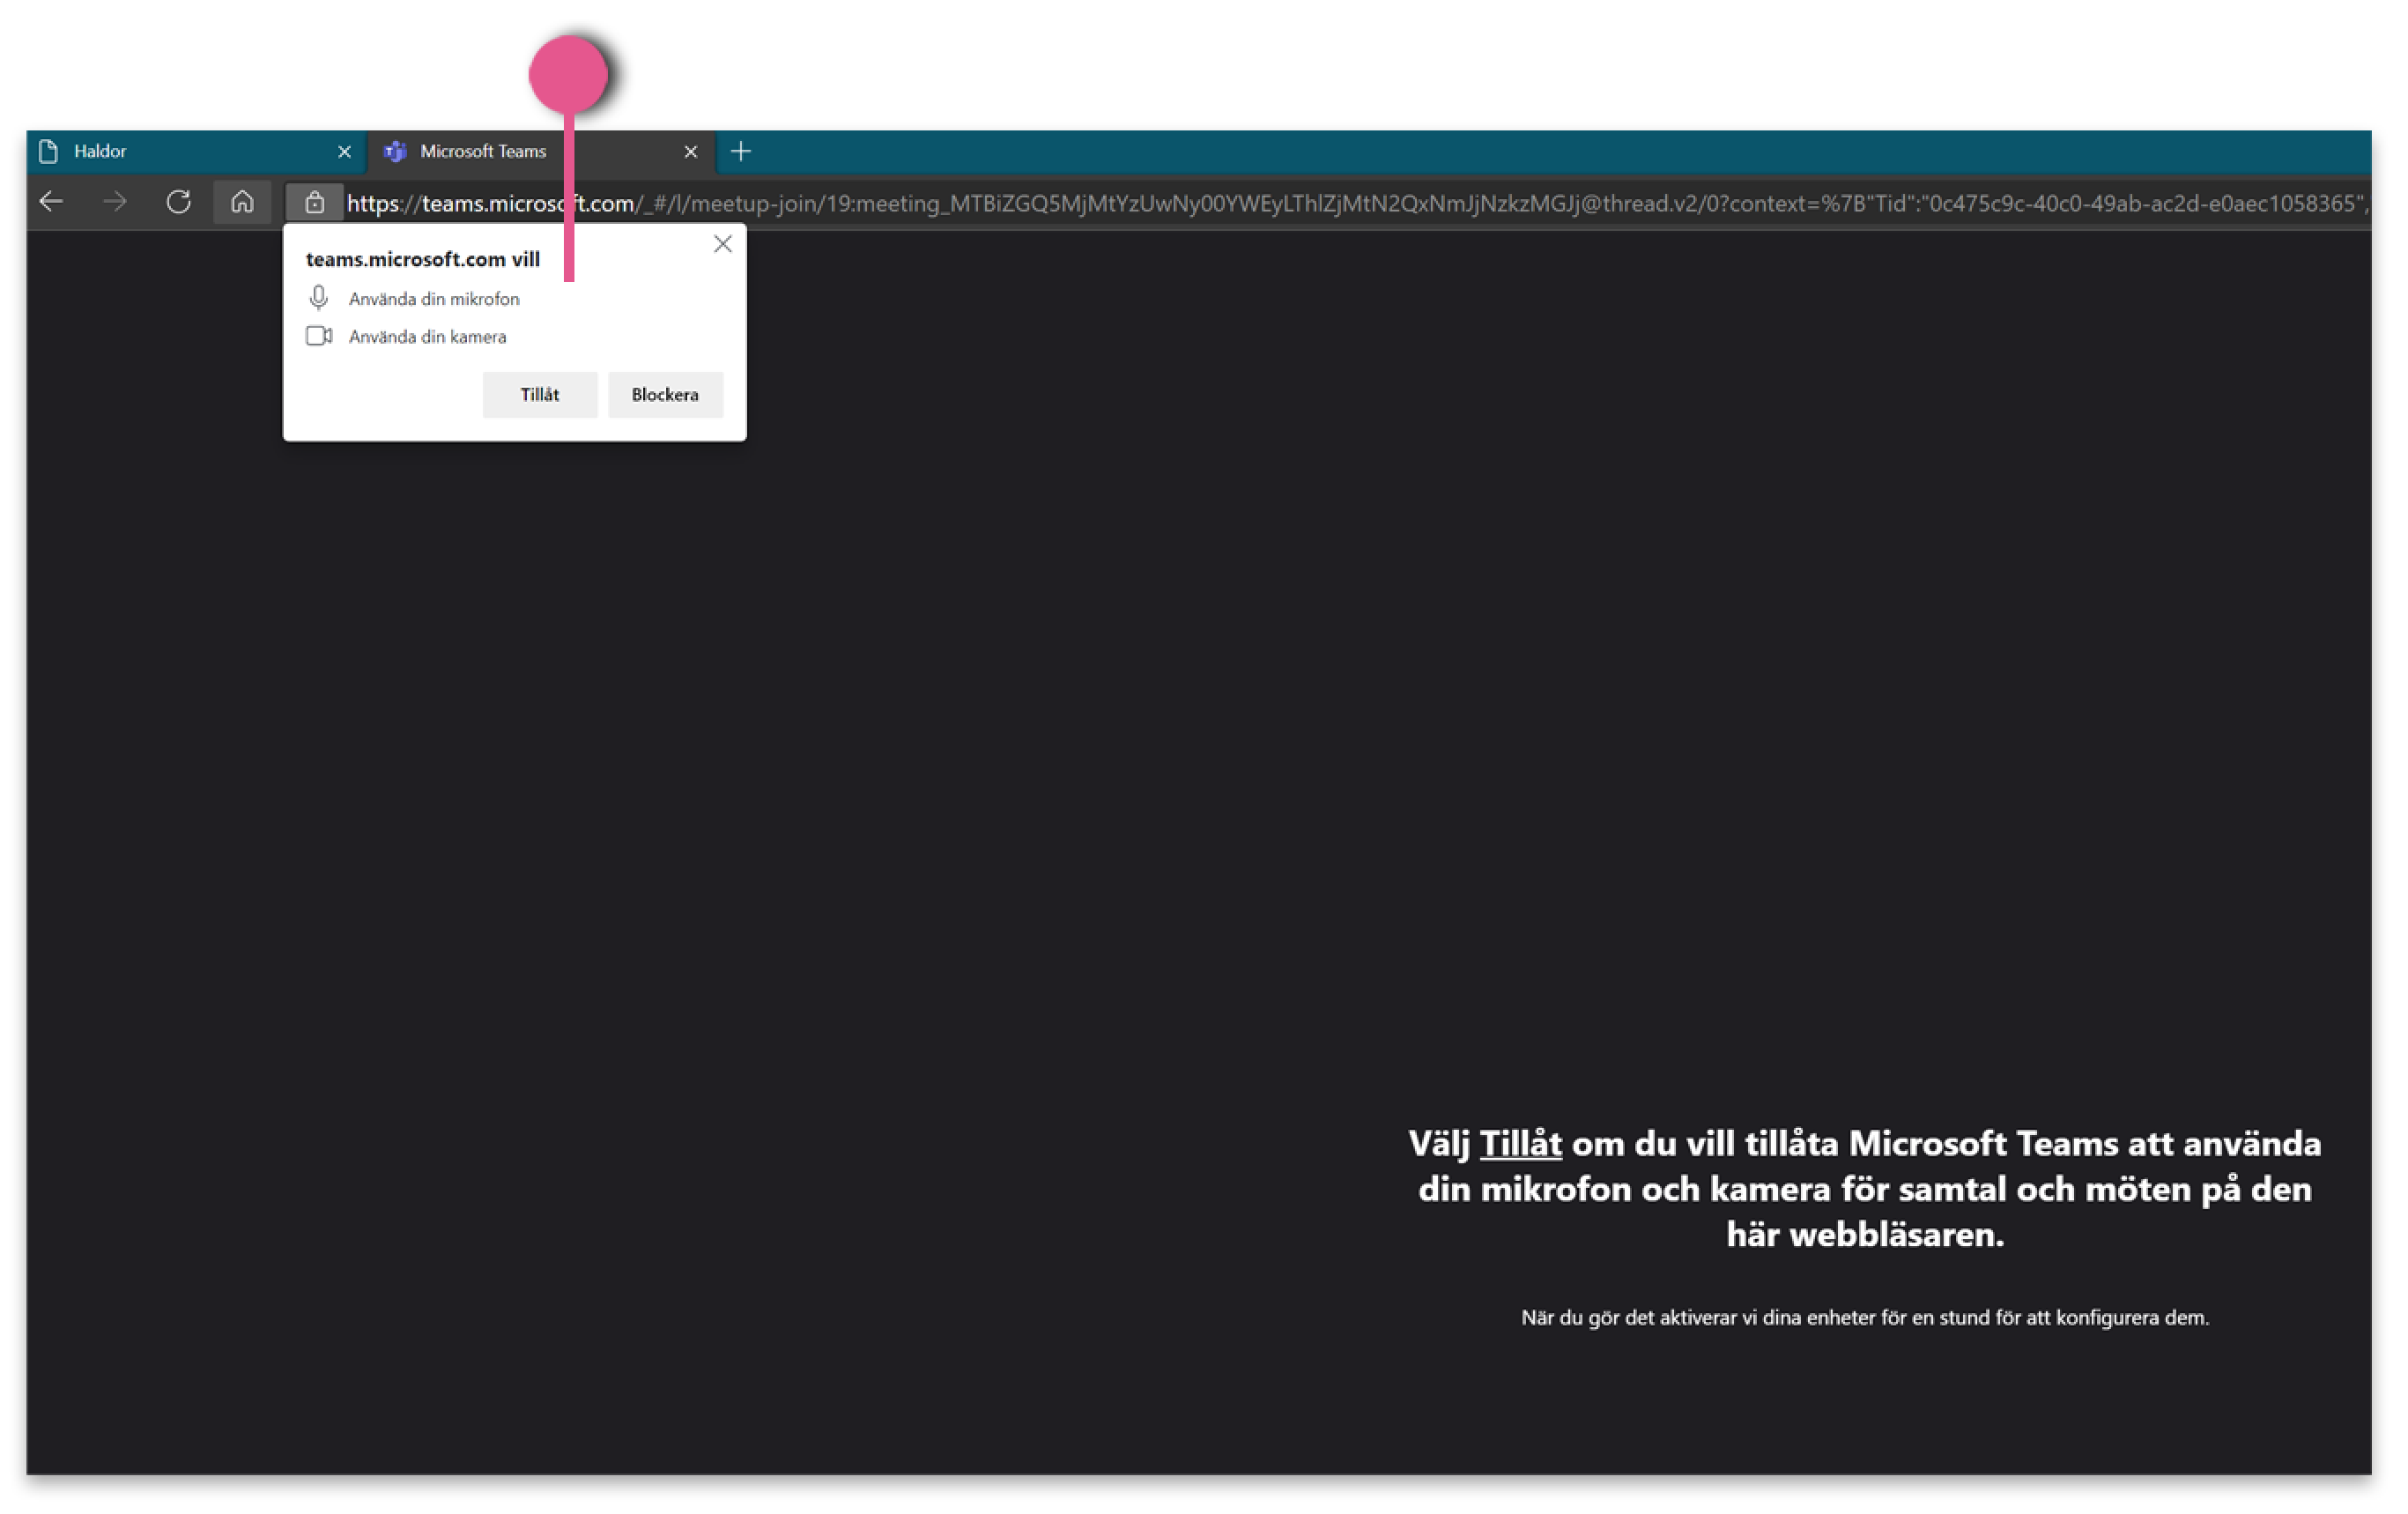Open a new tab with the plus icon
Viewport: 2408px width, 1514px height.
[x=741, y=151]
